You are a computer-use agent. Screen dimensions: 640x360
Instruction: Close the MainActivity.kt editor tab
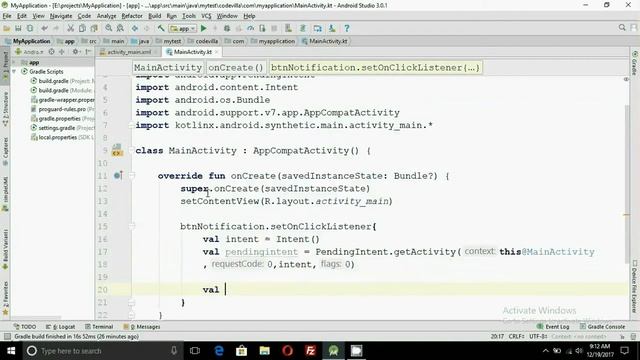(217, 52)
